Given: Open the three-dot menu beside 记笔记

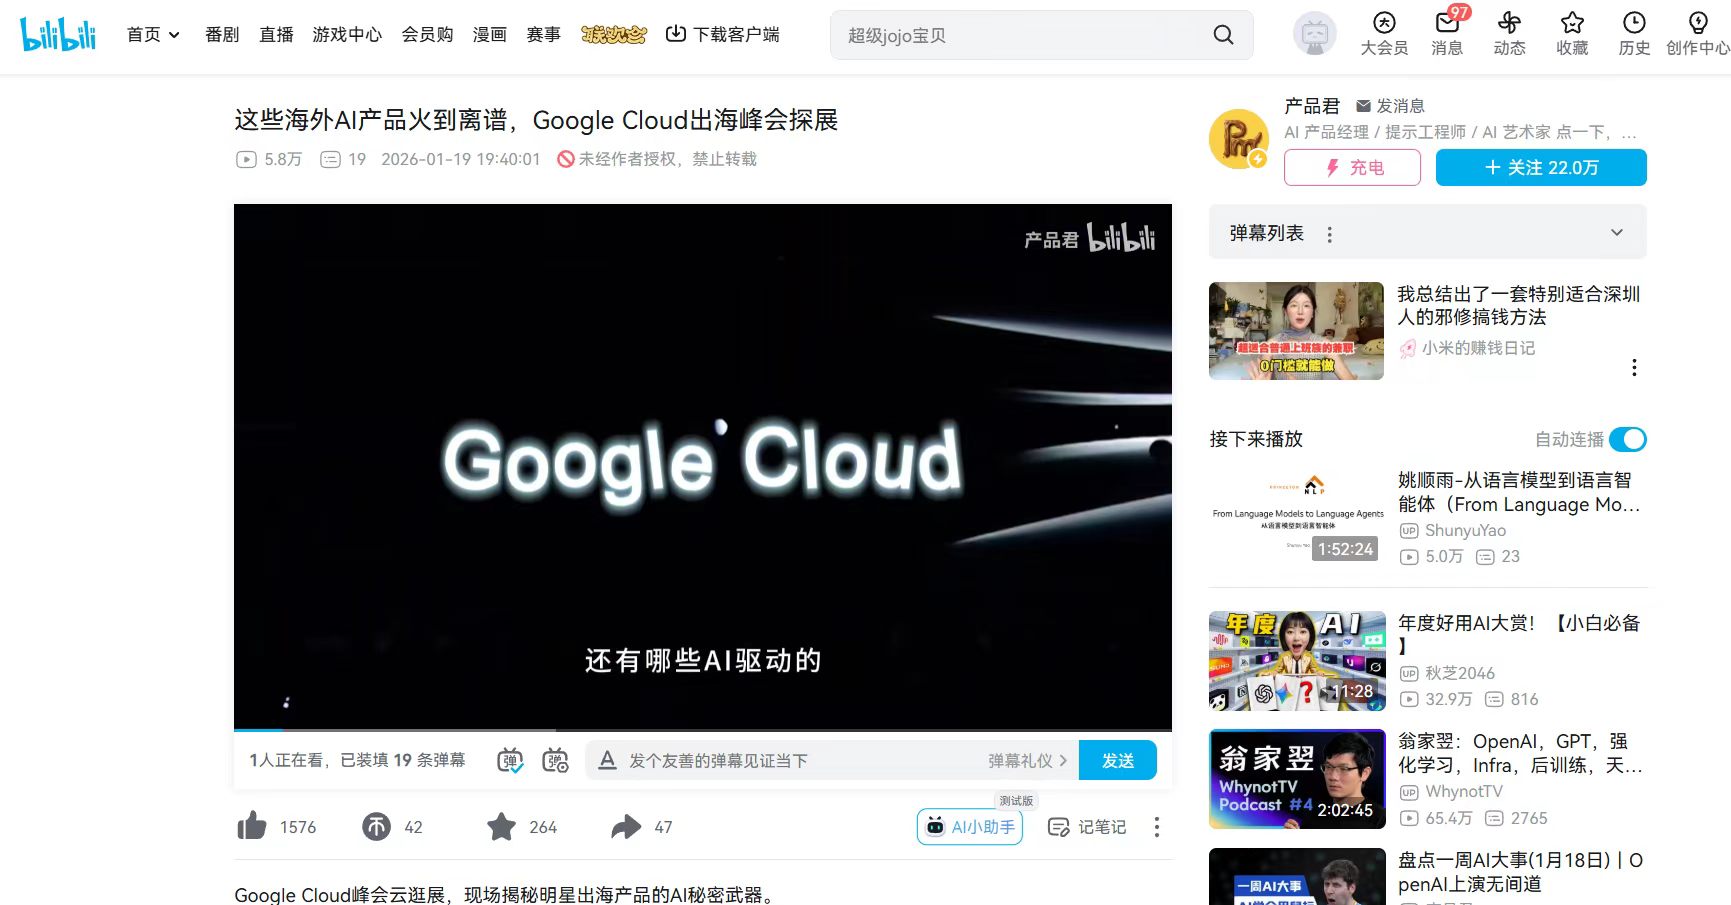Looking at the screenshot, I should point(1157,827).
